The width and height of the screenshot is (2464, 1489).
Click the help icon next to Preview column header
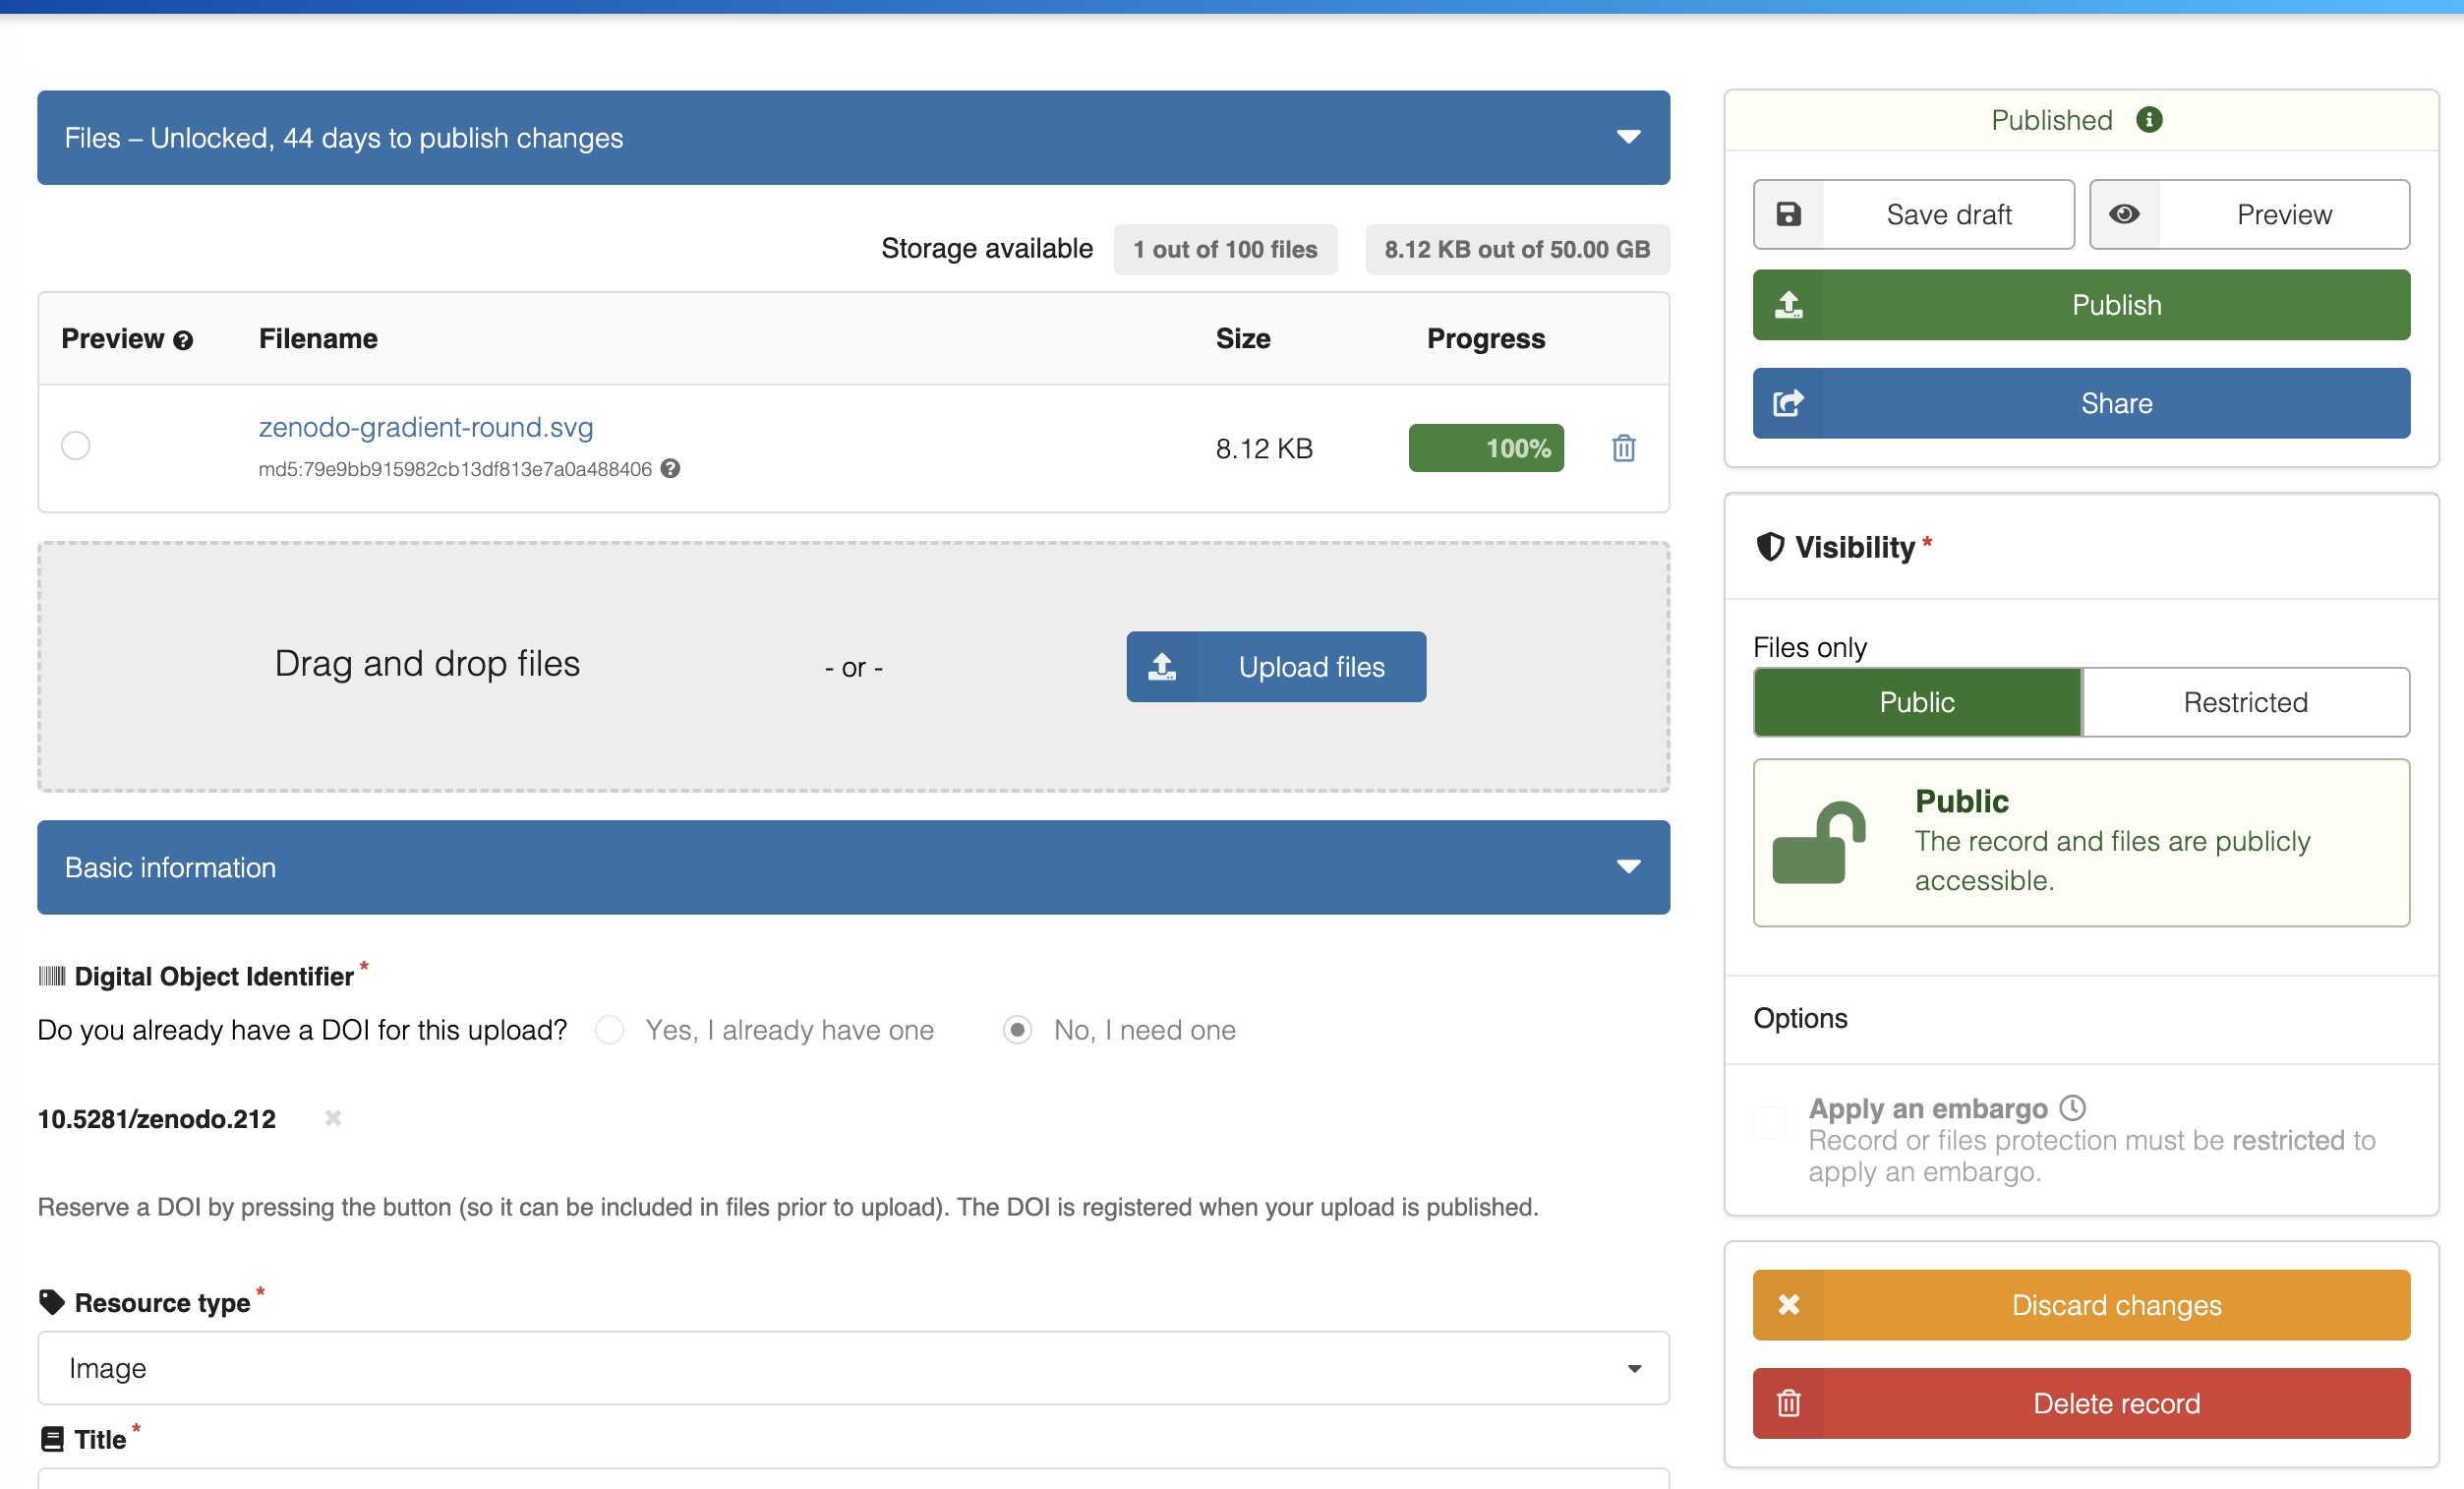pos(182,340)
